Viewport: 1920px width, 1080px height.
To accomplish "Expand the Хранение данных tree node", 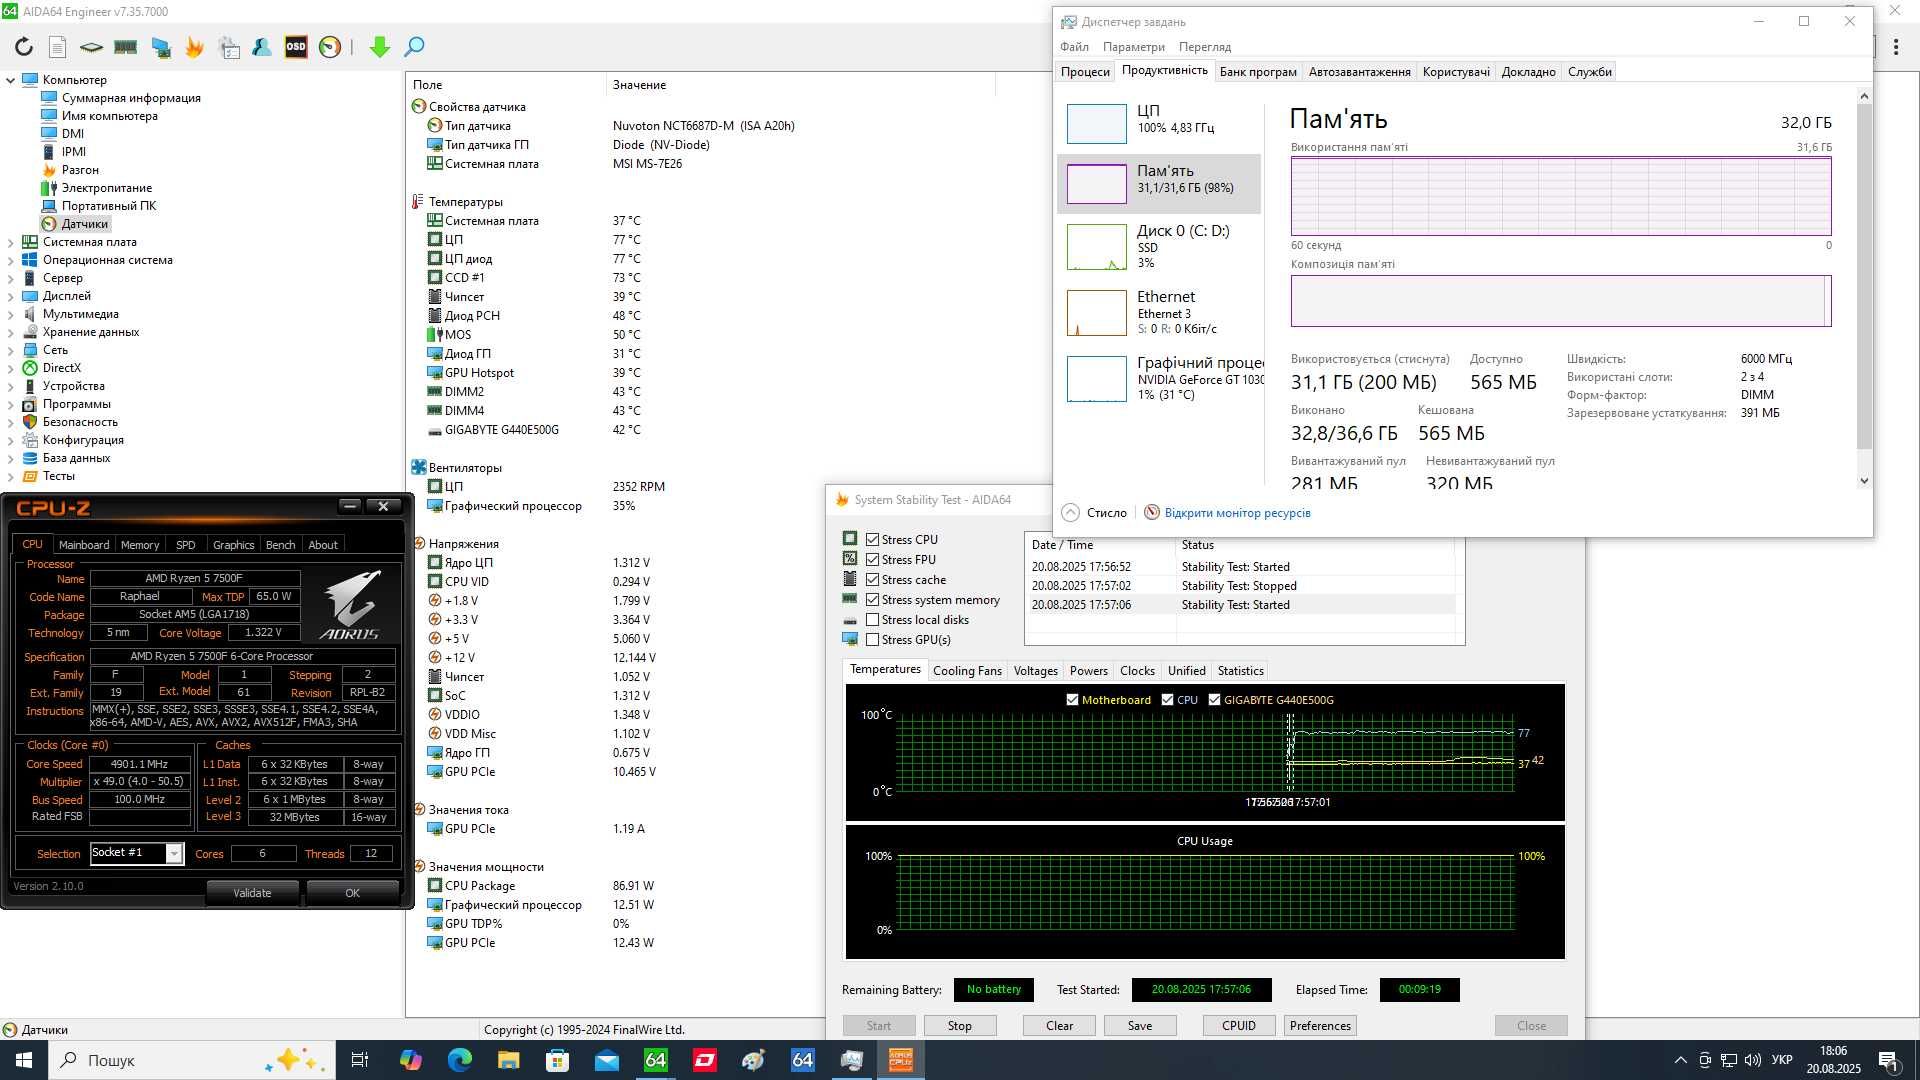I will 11,332.
